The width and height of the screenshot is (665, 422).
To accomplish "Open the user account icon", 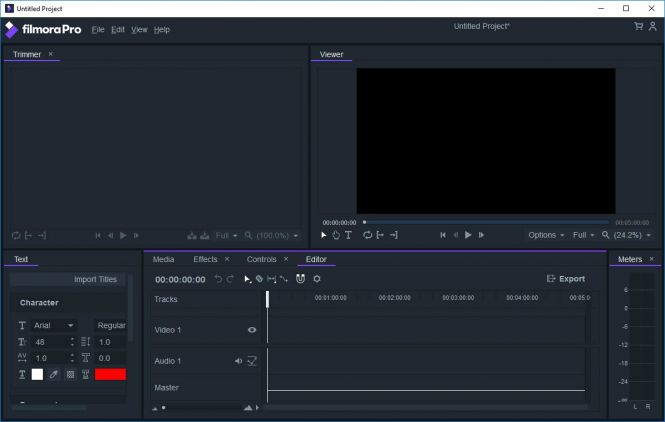I will click(x=653, y=26).
